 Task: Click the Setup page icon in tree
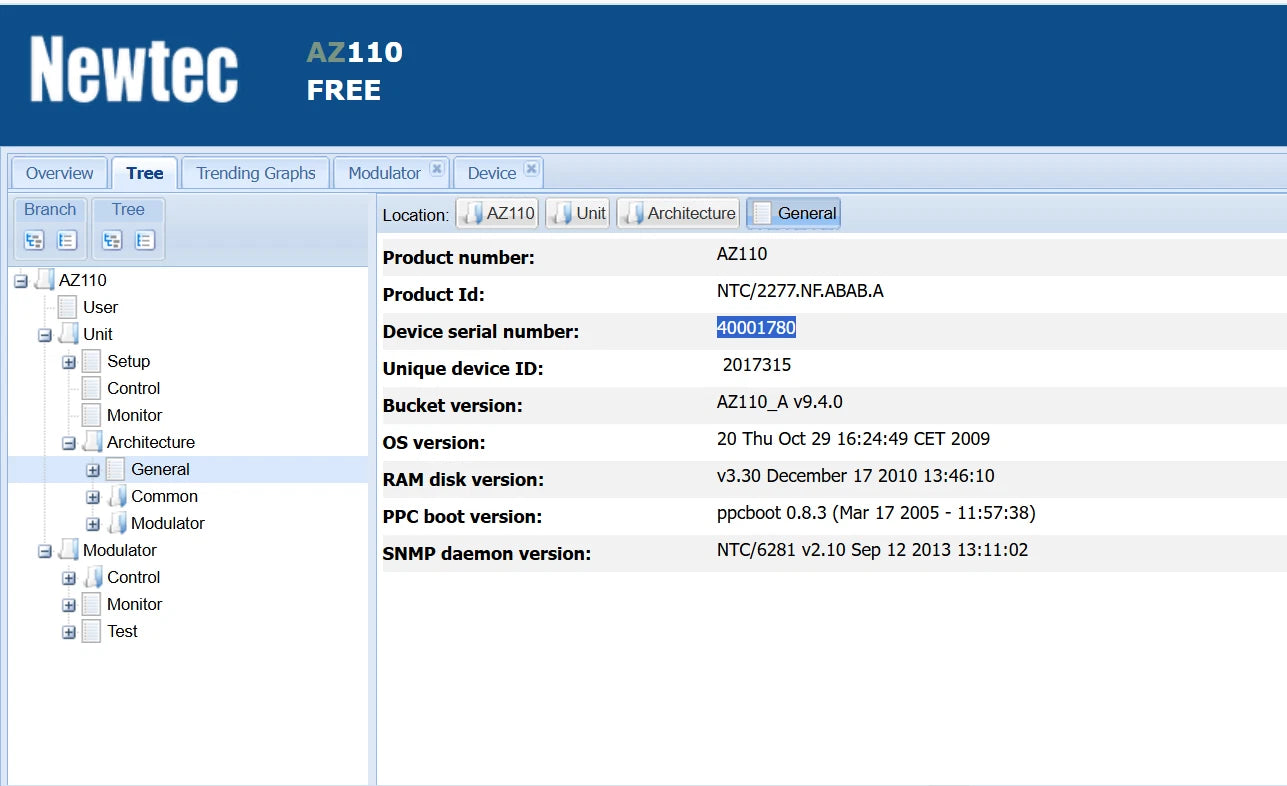[91, 361]
